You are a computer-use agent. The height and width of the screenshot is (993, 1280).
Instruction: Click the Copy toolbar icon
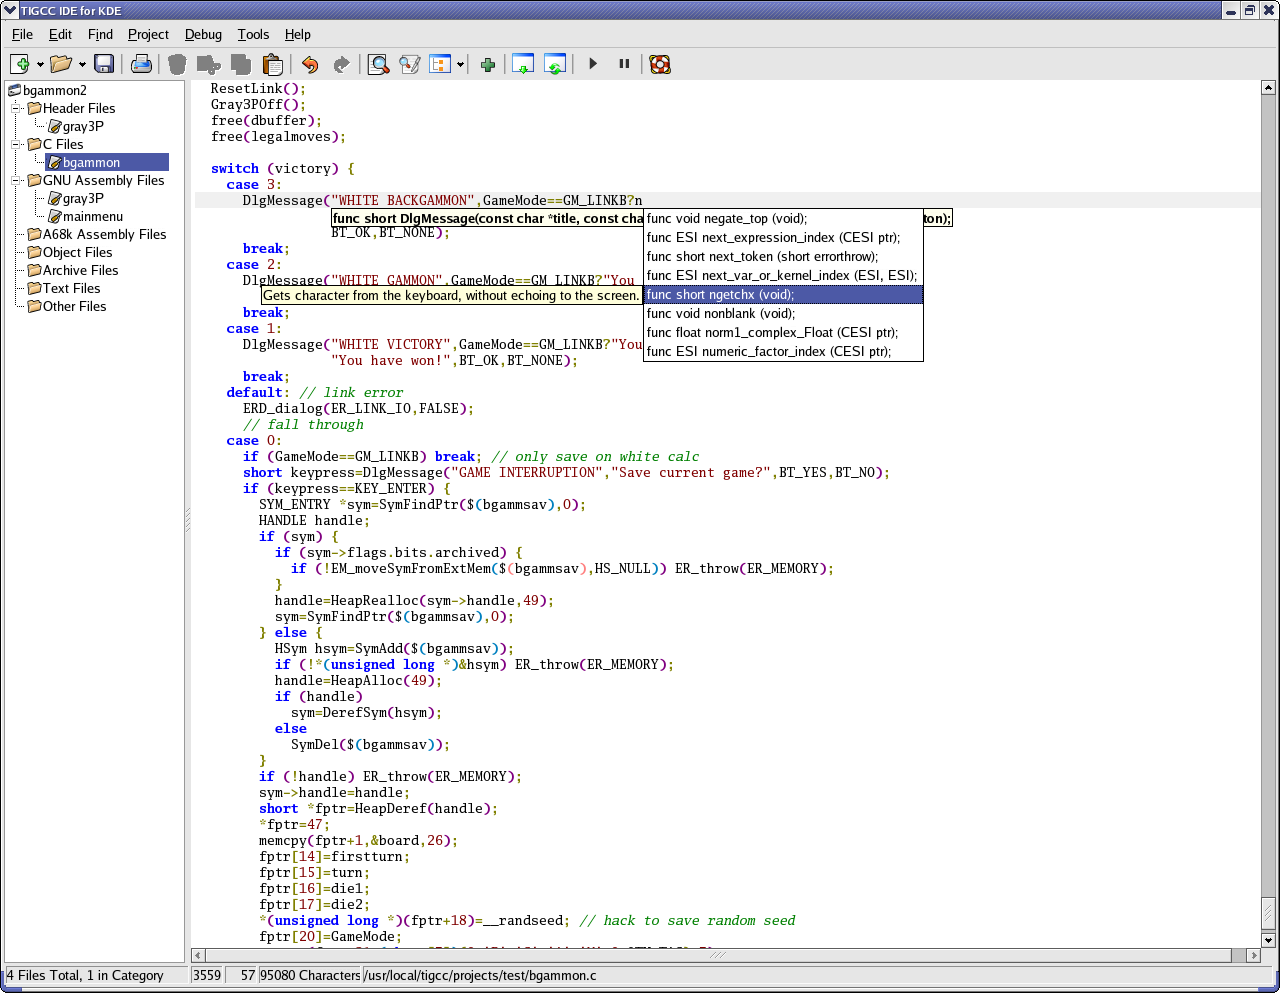(241, 64)
